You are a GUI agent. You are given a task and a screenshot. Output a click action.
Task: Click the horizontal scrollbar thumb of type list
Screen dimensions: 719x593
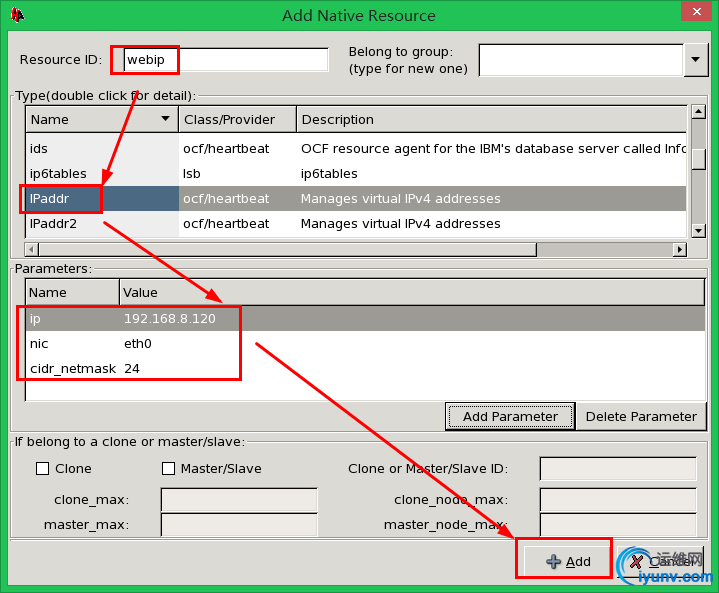tap(288, 250)
